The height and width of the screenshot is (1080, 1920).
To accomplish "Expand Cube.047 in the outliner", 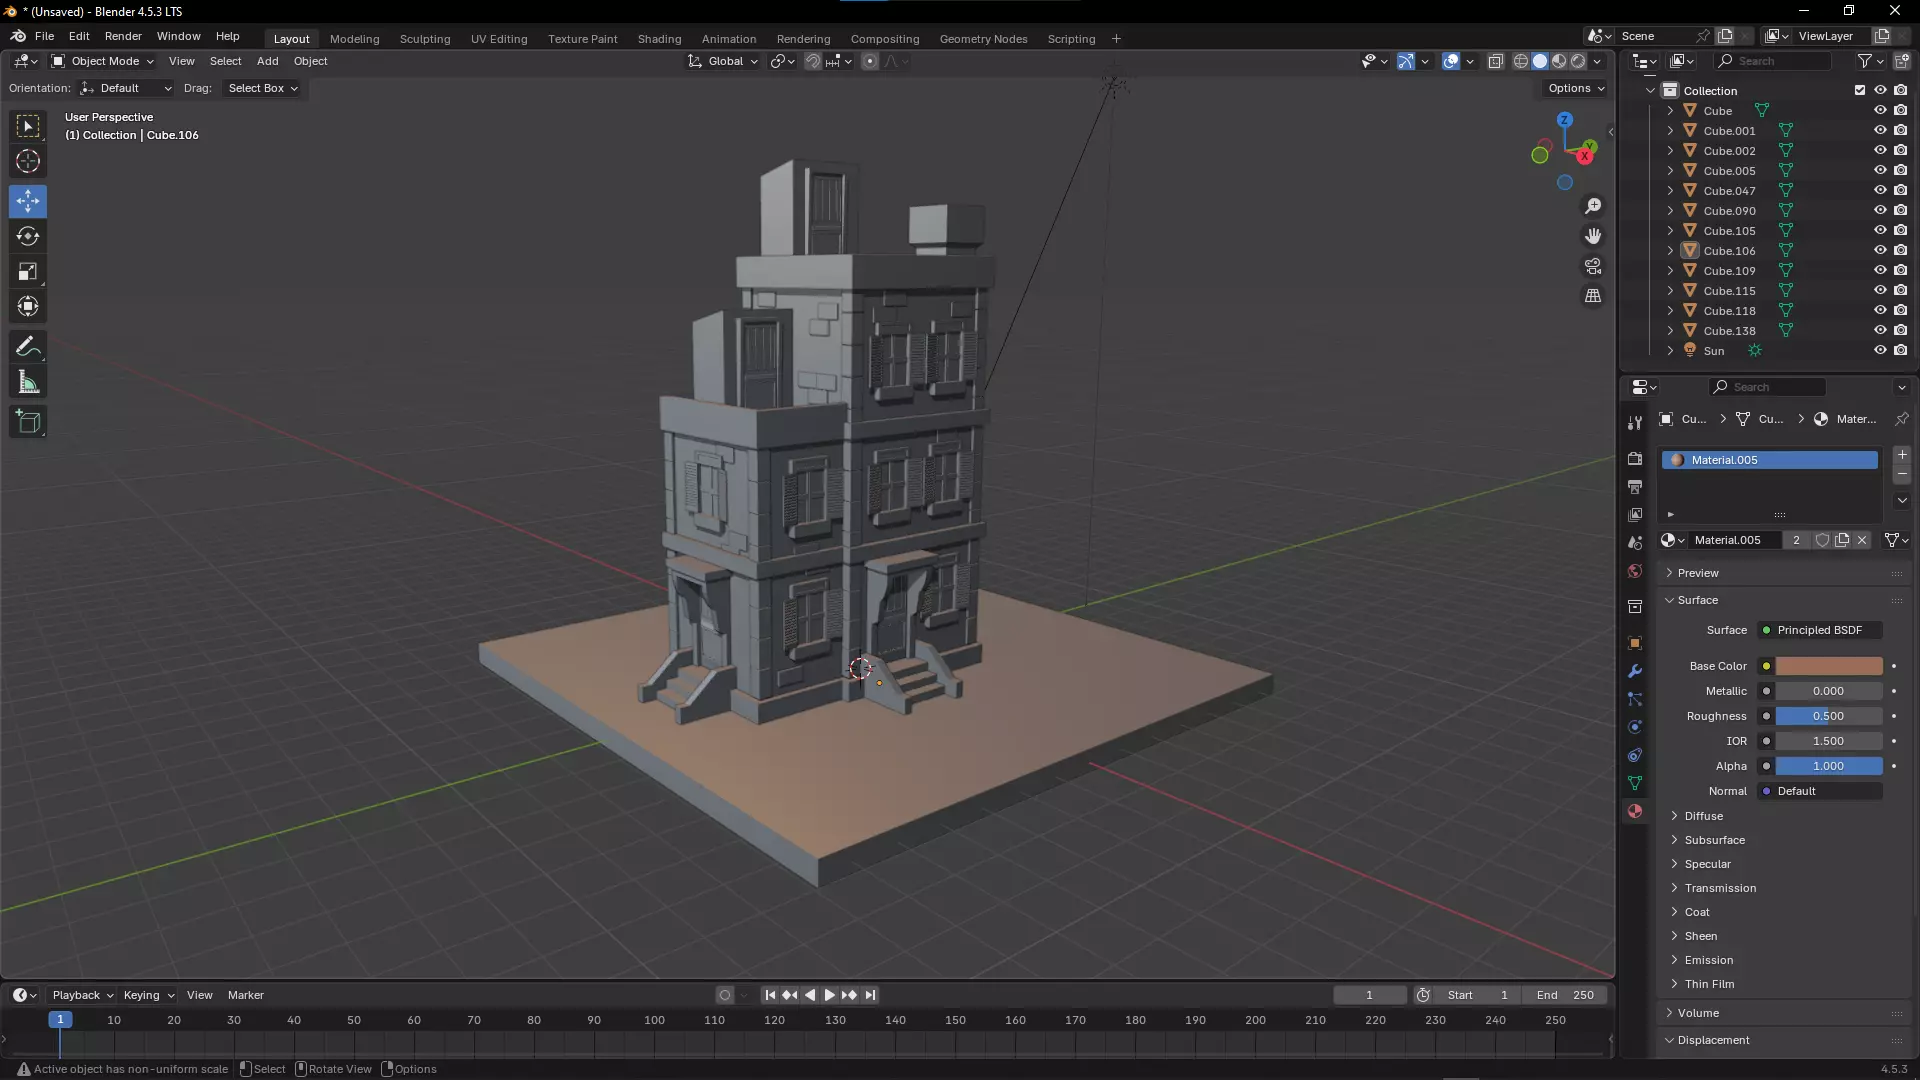I will [1670, 191].
